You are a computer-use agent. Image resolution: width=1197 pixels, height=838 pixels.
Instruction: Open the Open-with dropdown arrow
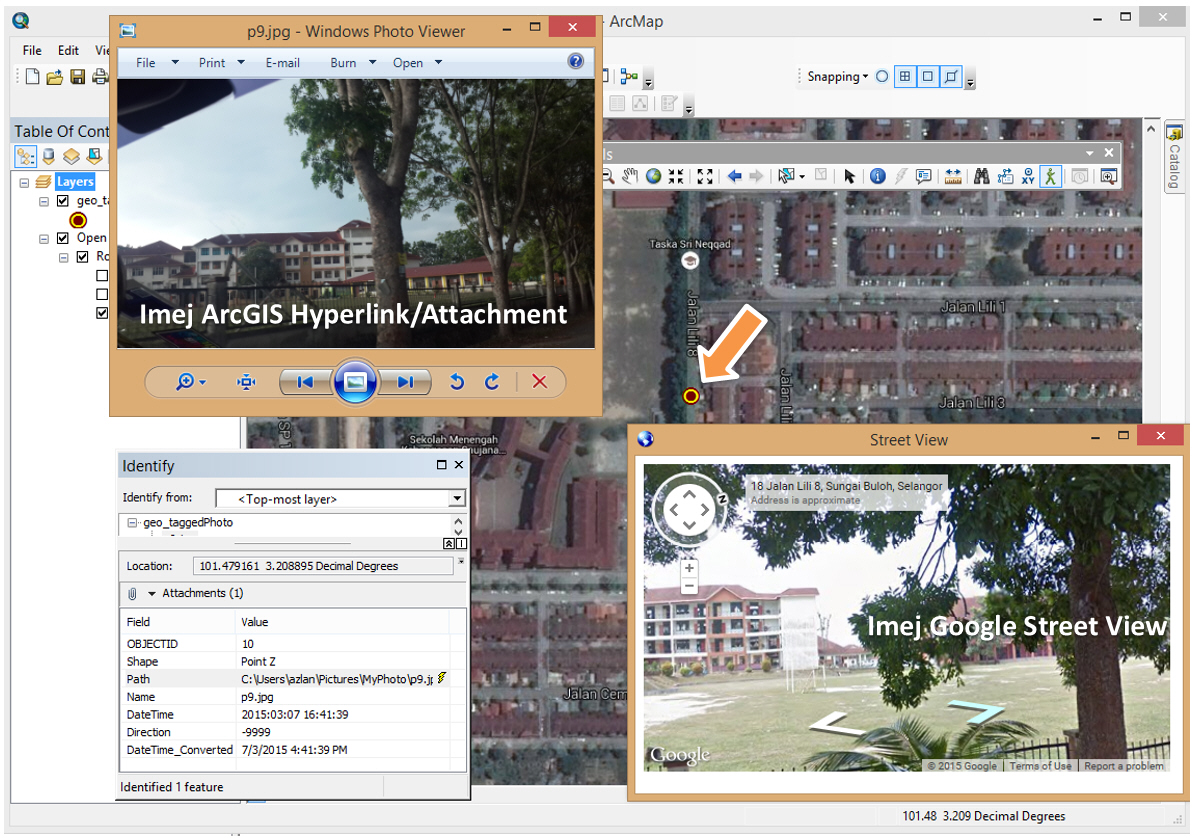(438, 63)
